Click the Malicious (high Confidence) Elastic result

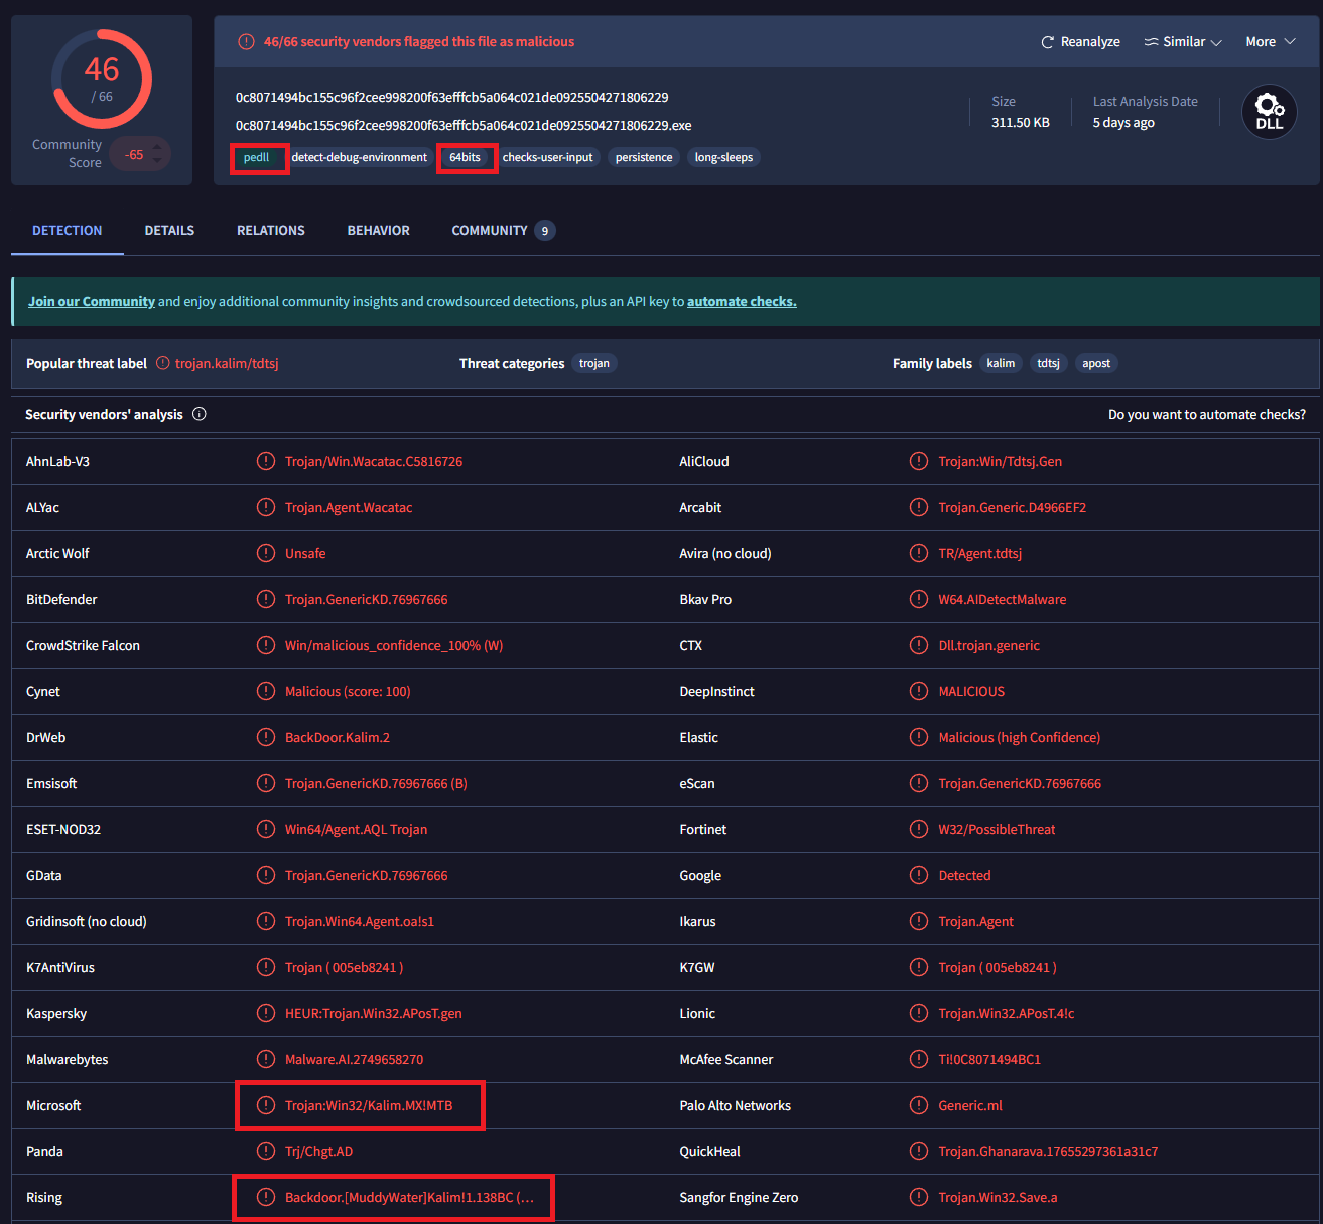coord(1019,737)
